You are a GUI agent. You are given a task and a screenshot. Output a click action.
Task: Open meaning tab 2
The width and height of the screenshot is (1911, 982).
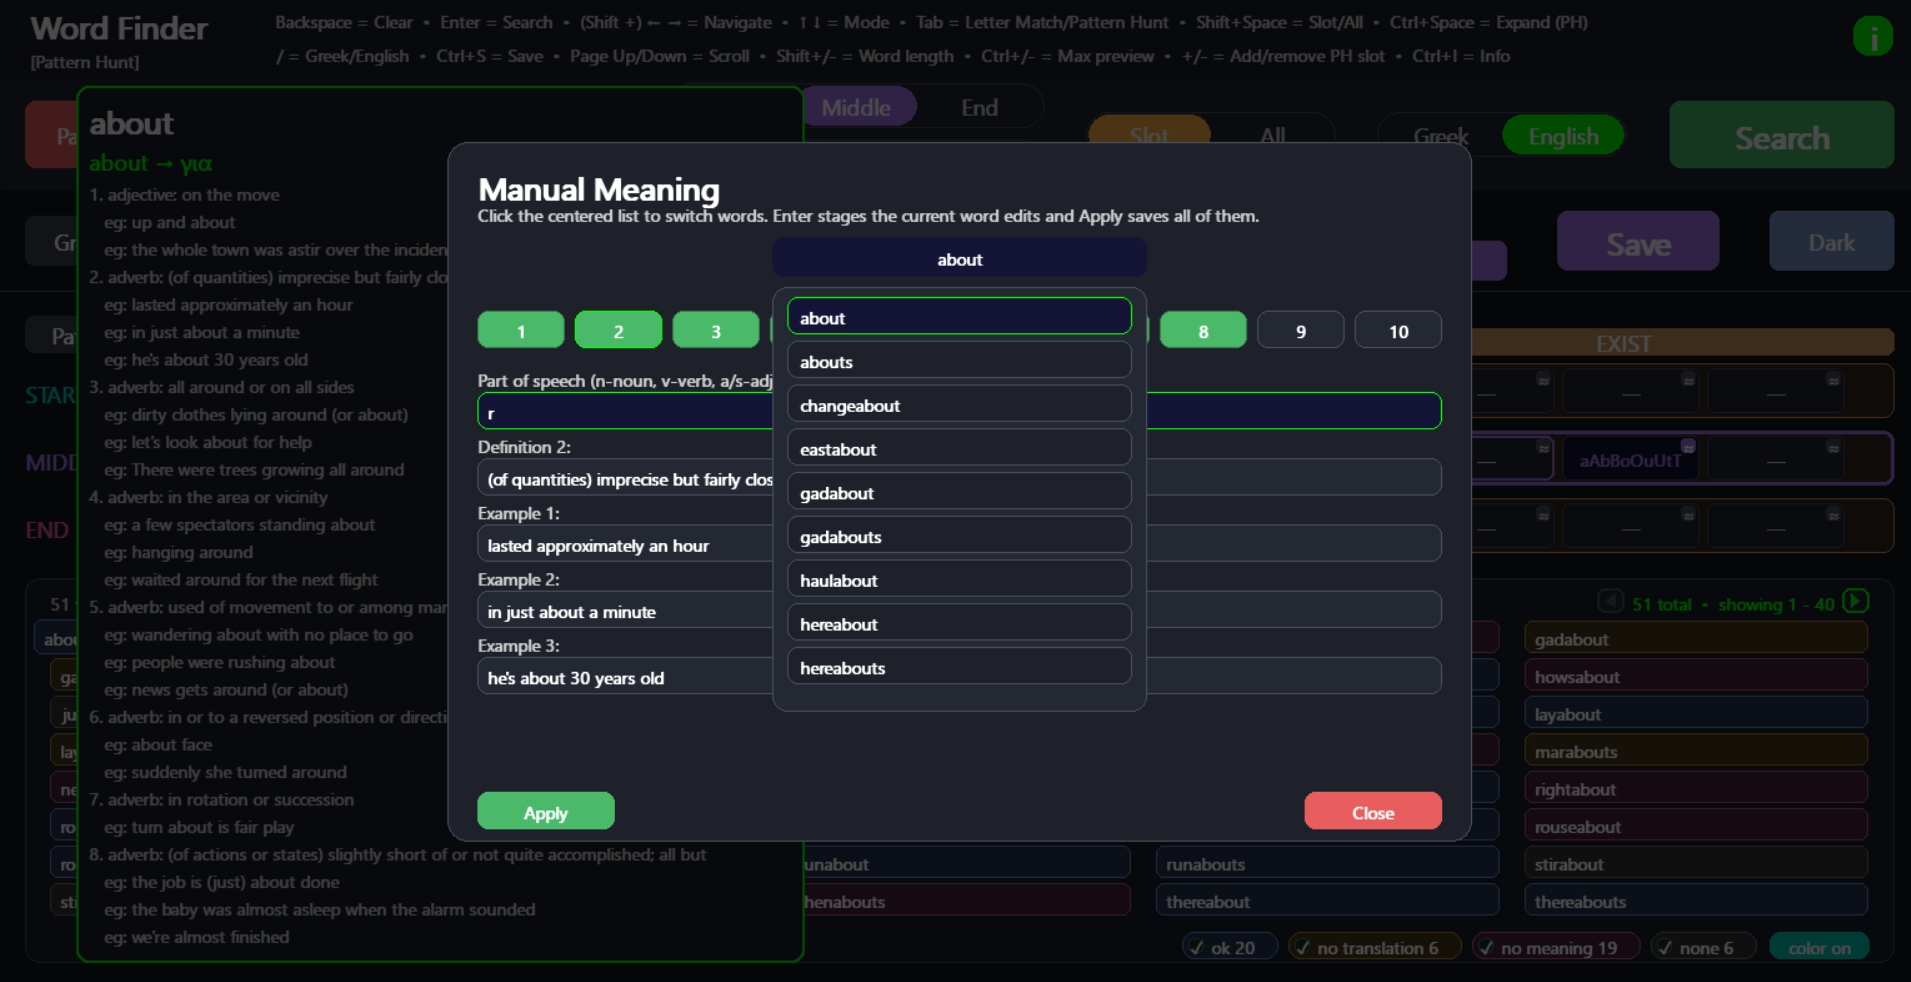pos(618,330)
